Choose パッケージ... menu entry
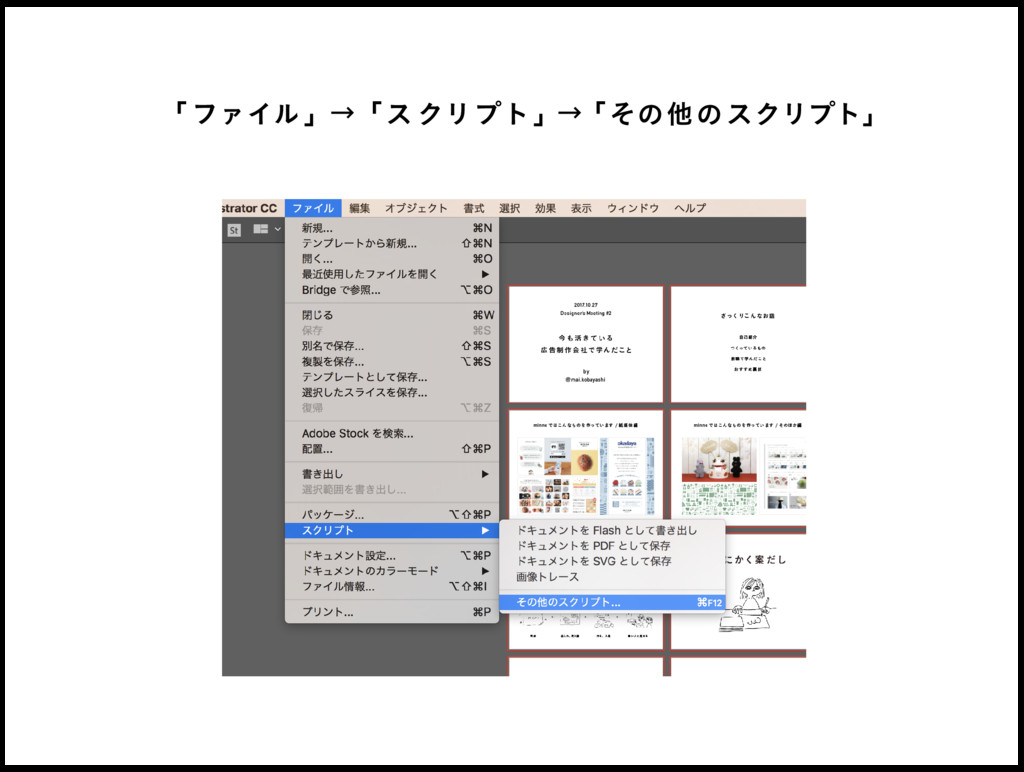 [392, 515]
